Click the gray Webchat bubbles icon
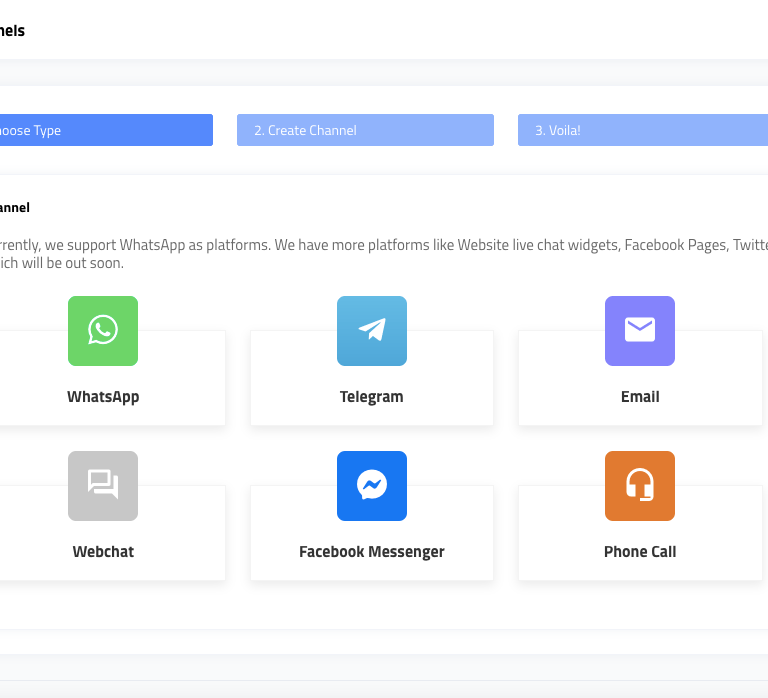 (x=103, y=486)
